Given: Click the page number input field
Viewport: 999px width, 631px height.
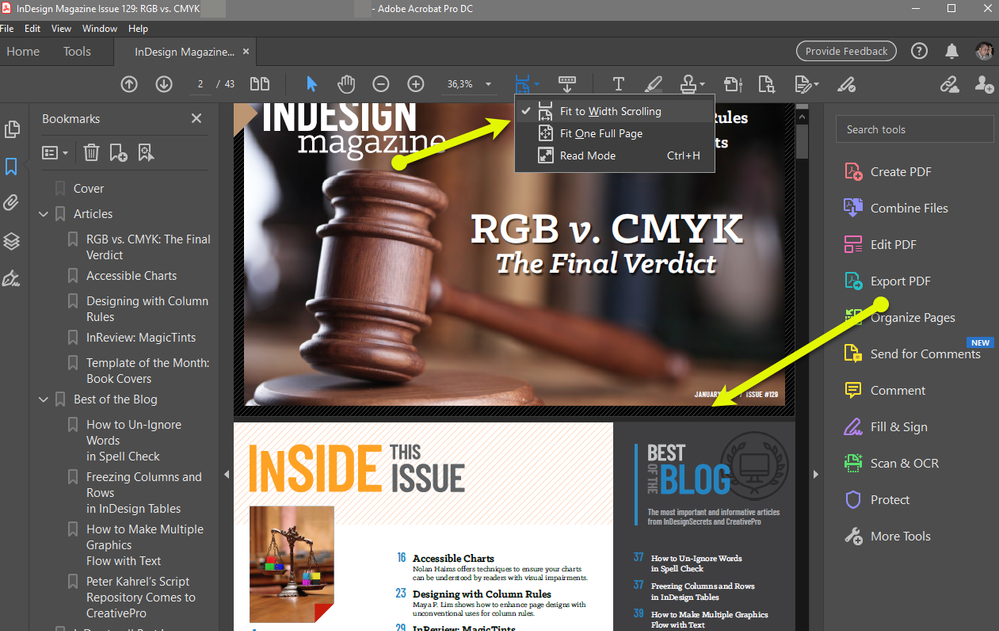Looking at the screenshot, I should pyautogui.click(x=200, y=84).
